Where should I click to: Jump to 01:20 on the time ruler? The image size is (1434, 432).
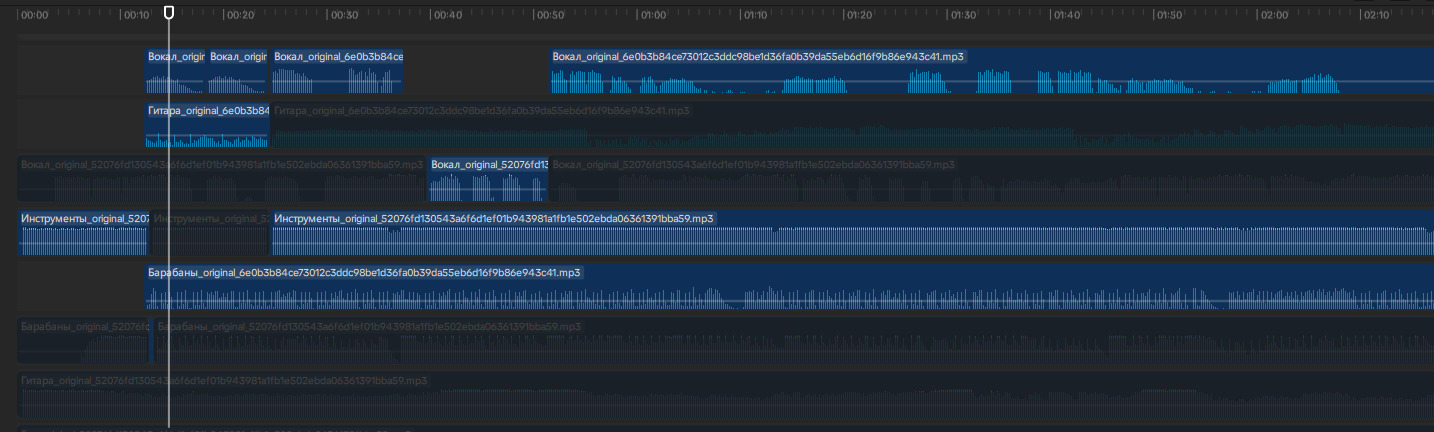859,16
